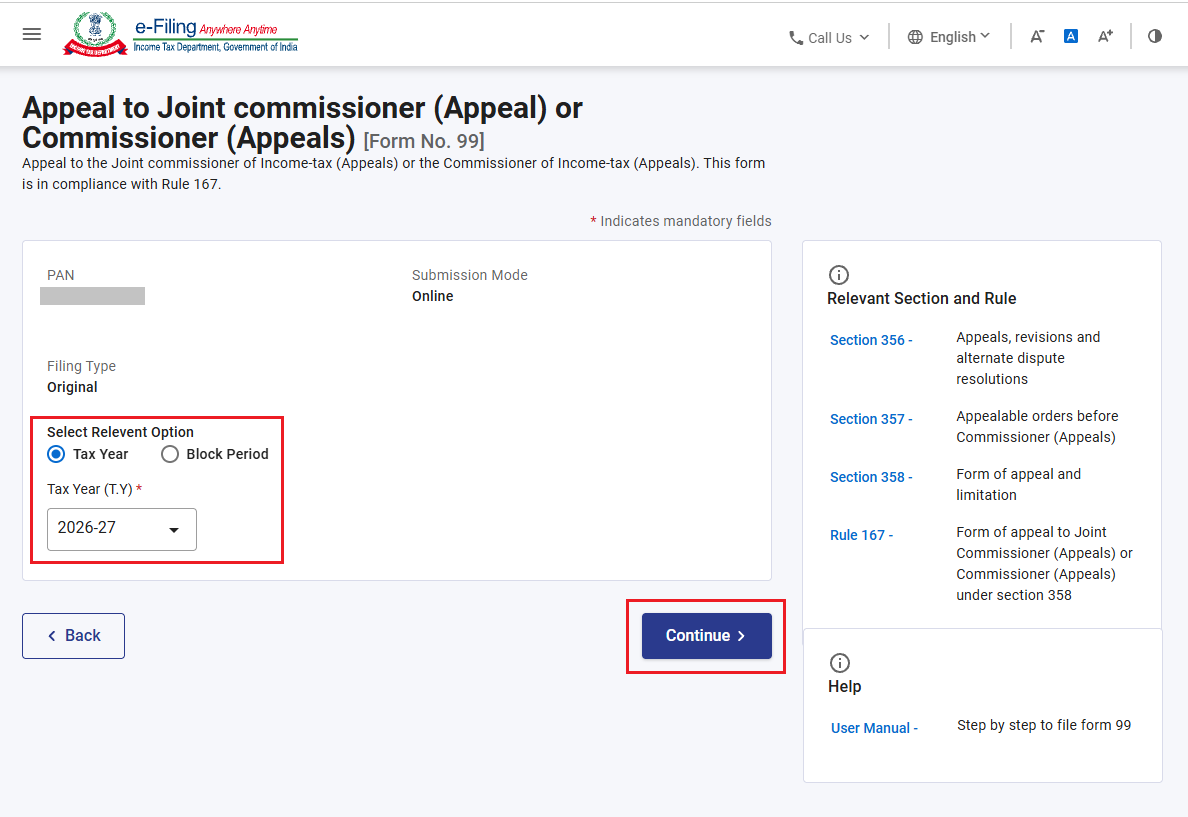Toggle high contrast mode icon
1188x817 pixels.
pos(1155,36)
